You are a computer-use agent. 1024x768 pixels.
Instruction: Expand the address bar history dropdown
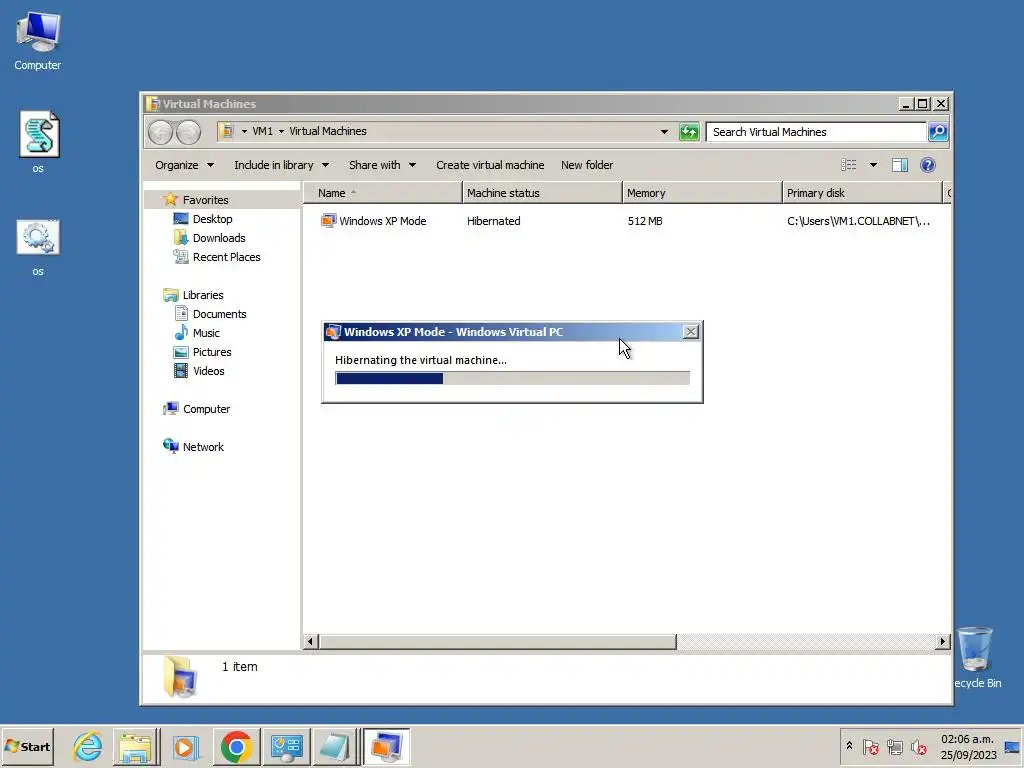coord(664,132)
